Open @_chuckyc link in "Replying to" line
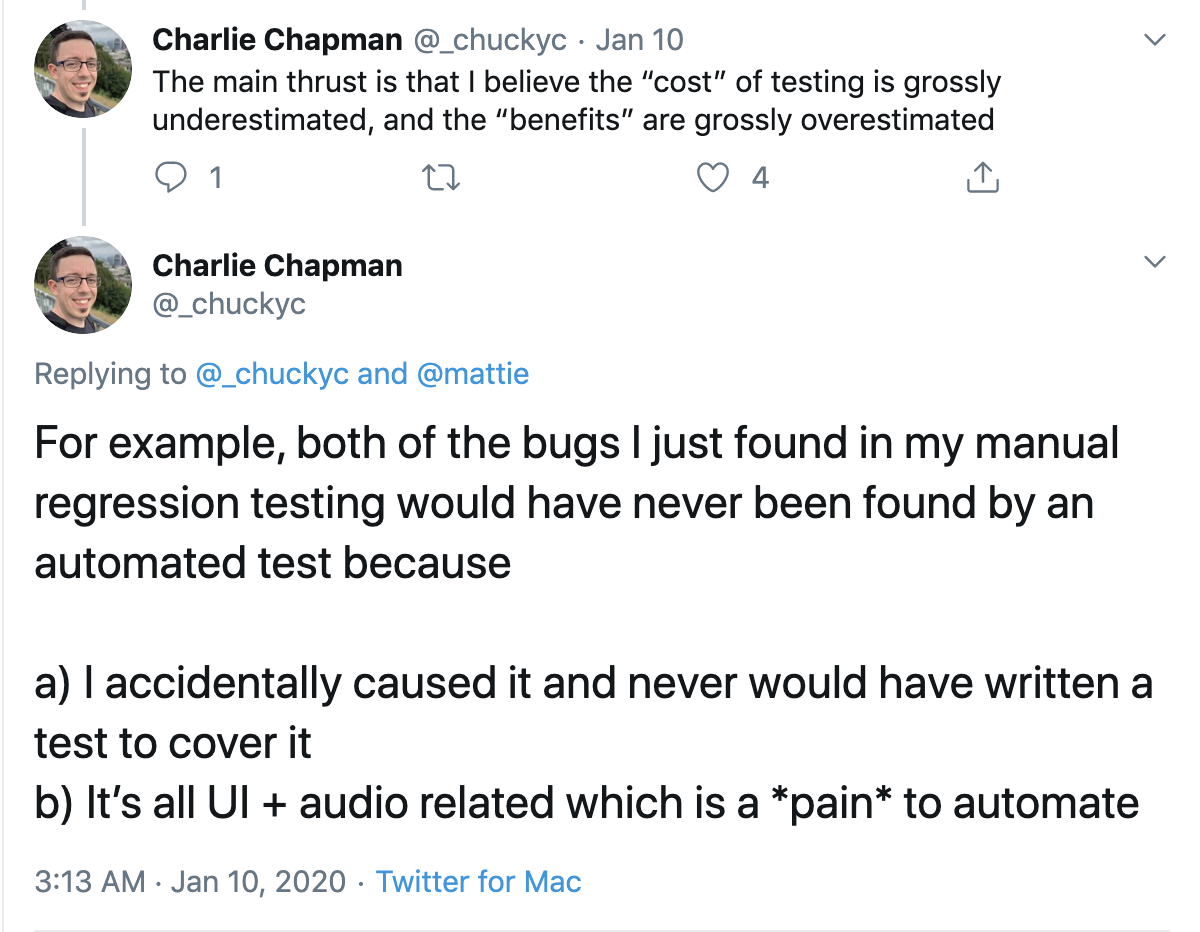This screenshot has width=1200, height=932. [271, 374]
